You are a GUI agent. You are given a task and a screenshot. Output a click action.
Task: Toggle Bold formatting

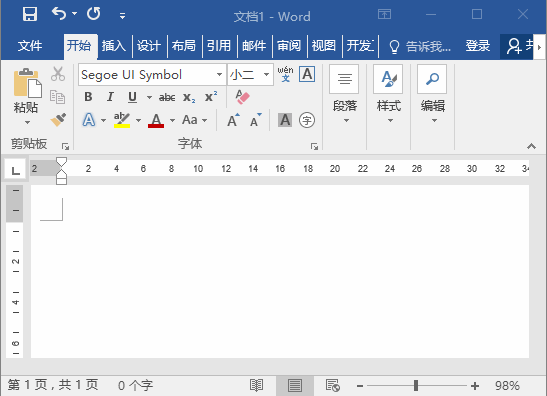pos(88,97)
